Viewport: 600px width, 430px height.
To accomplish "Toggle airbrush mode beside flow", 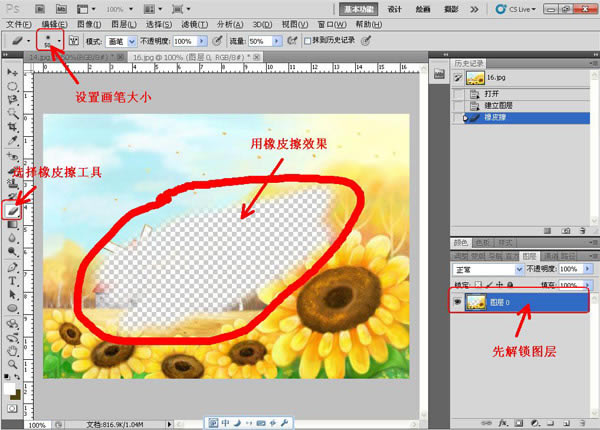I will [292, 41].
